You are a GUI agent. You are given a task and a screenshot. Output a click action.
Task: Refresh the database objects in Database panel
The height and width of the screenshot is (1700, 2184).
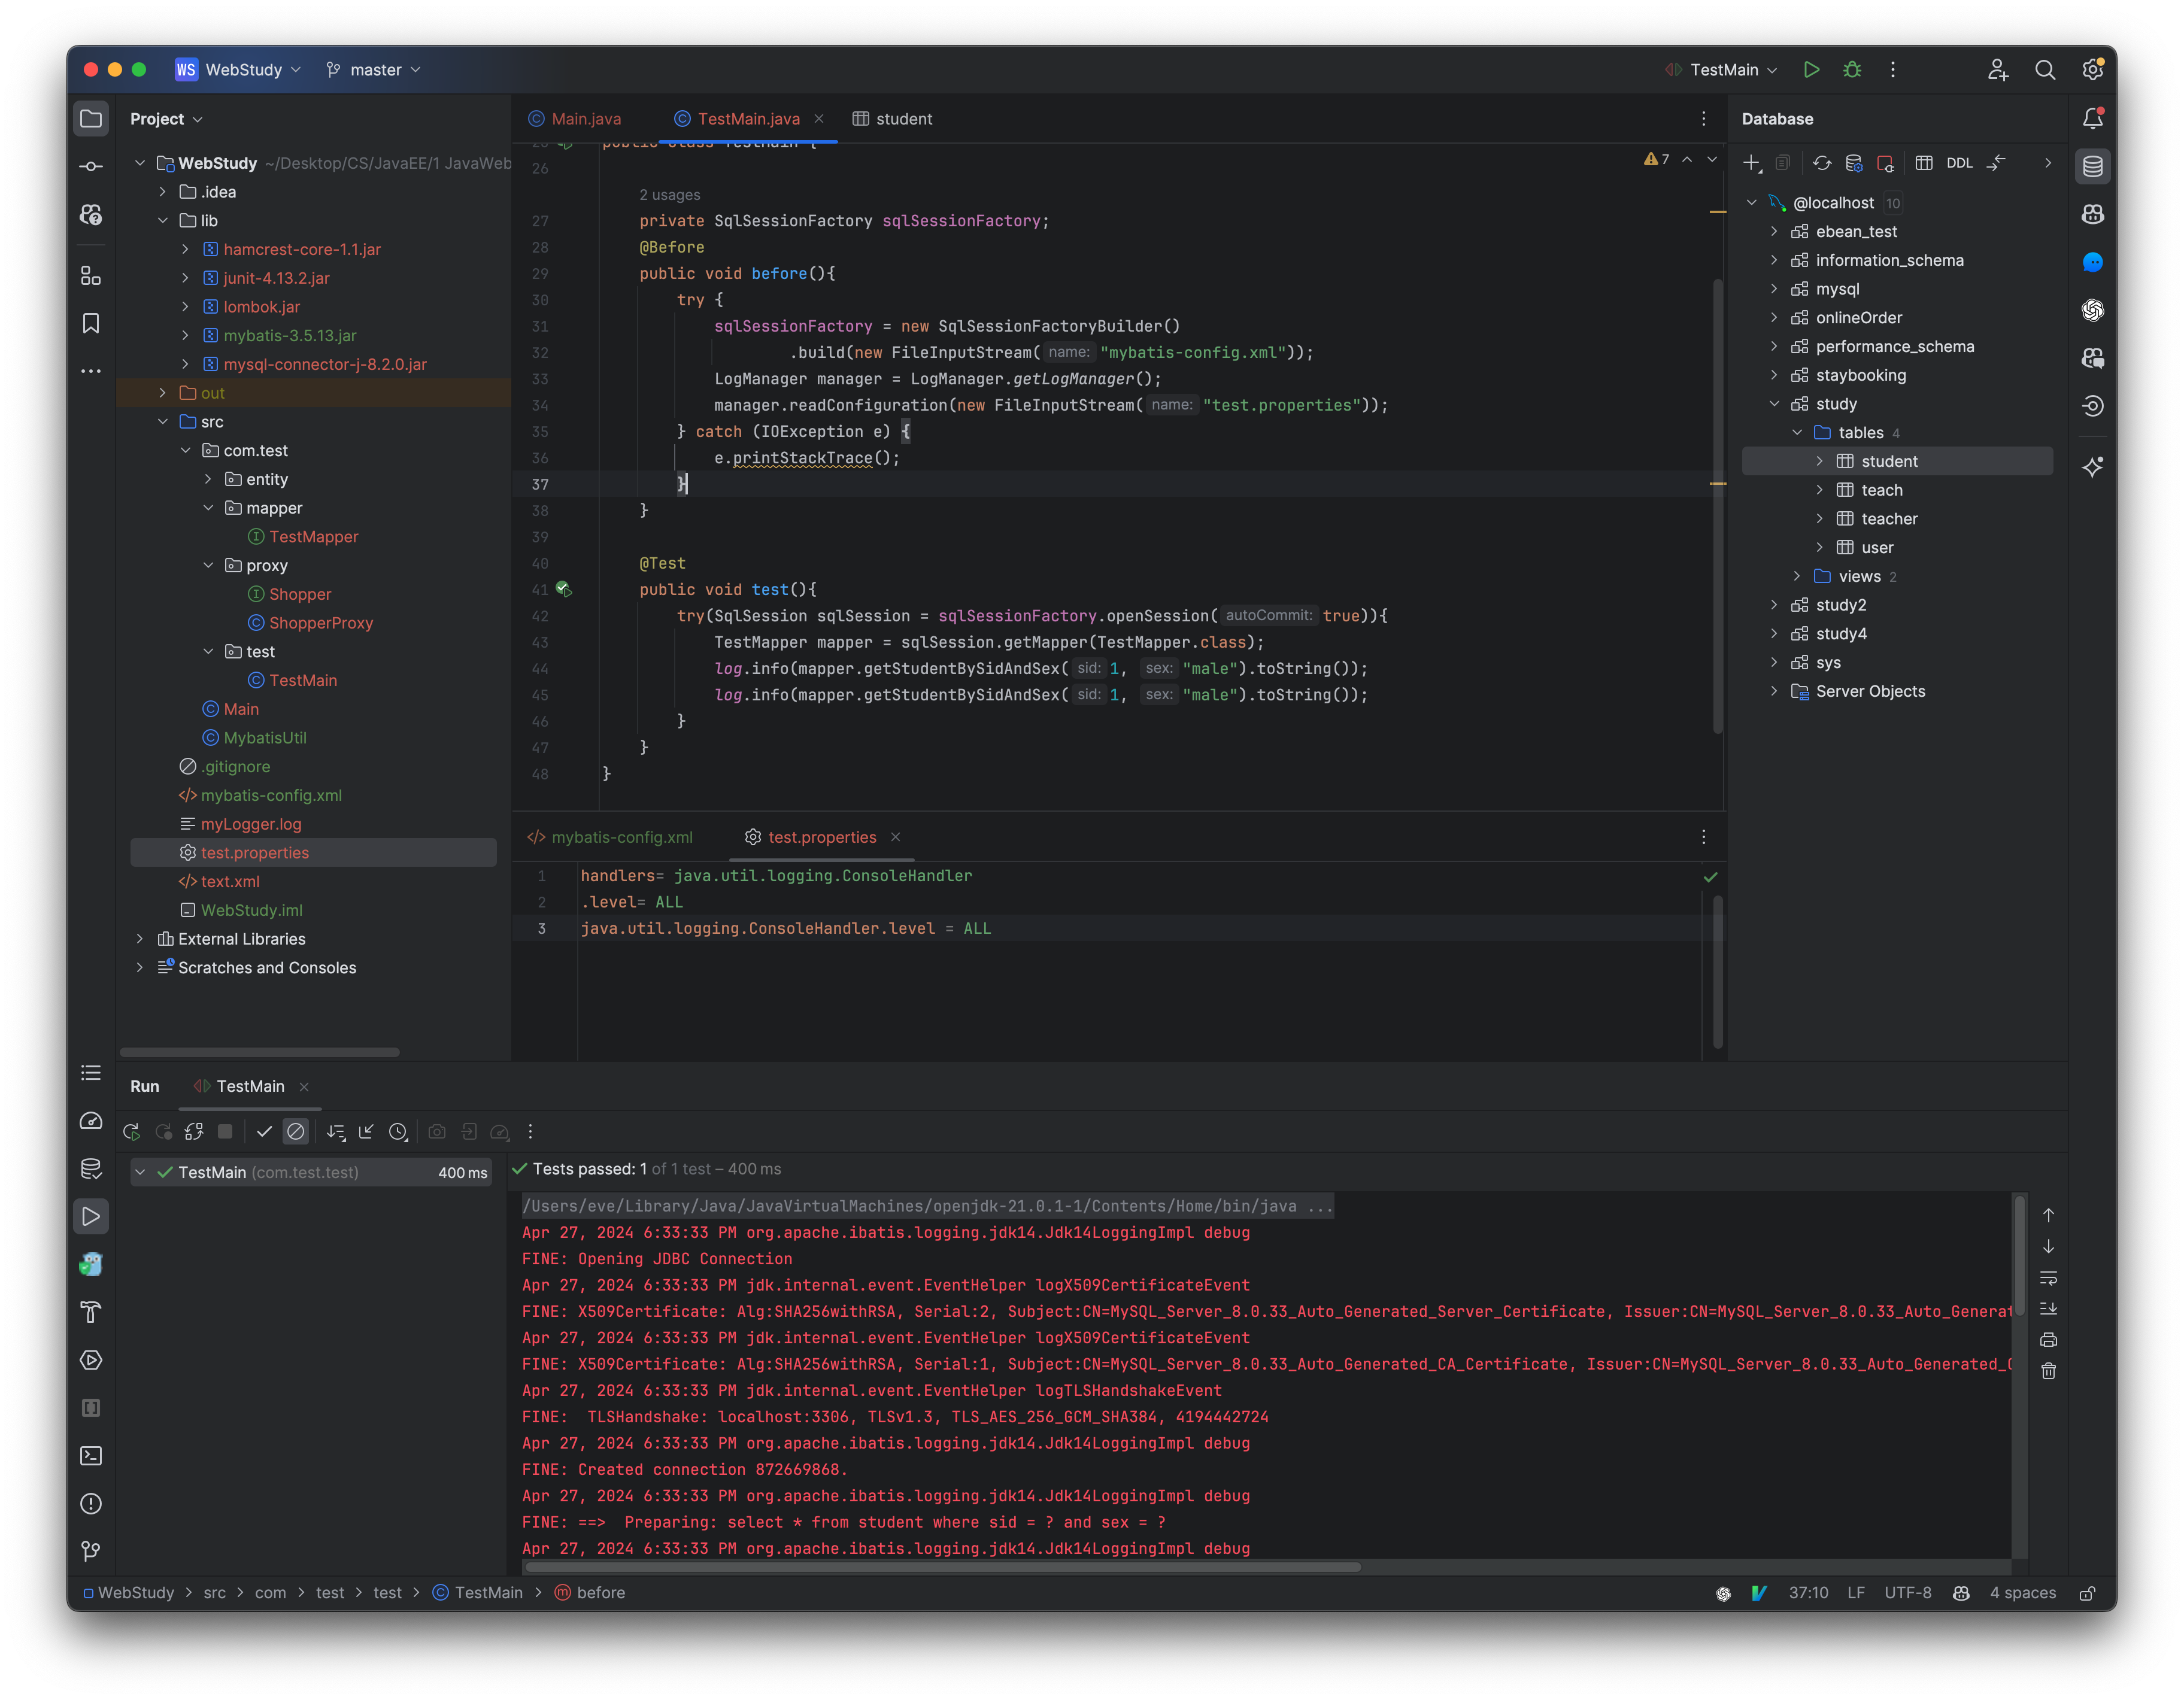point(1822,165)
